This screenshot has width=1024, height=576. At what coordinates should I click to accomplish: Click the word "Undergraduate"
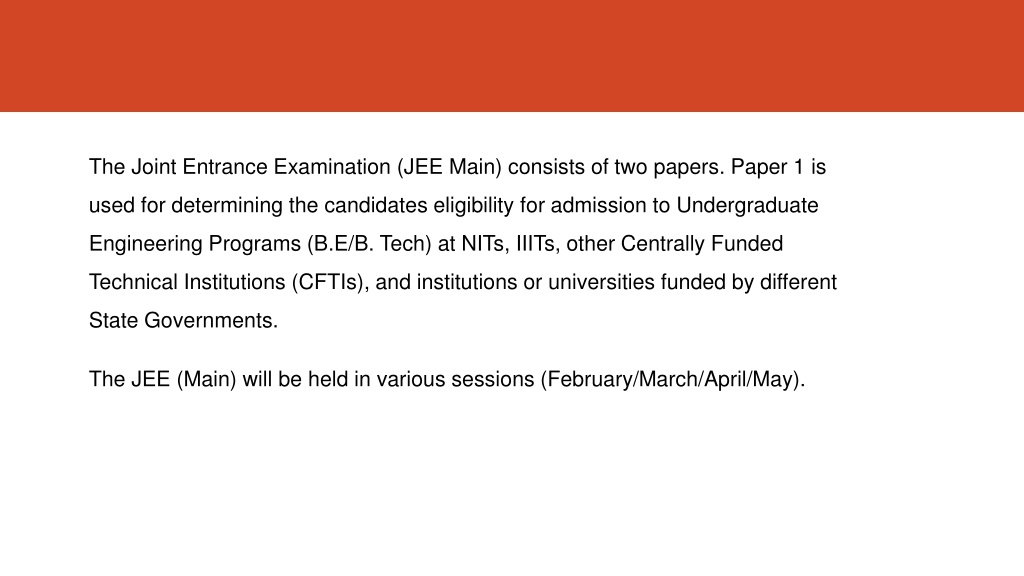[747, 206]
